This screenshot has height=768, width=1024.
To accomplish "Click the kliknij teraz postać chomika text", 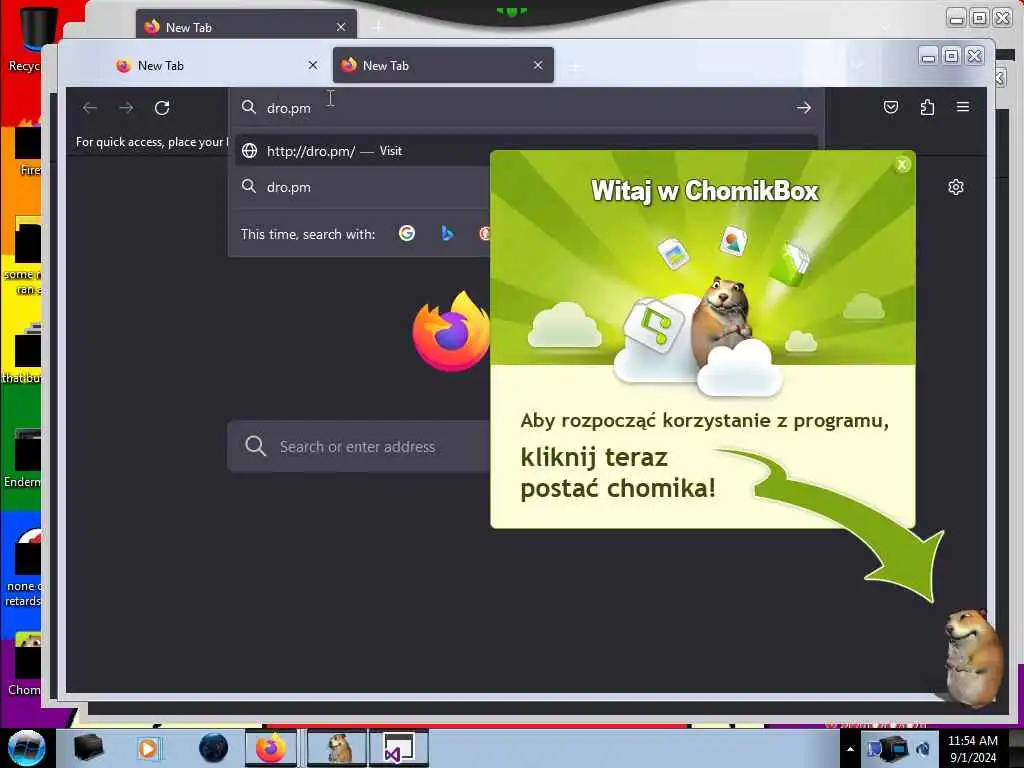I will pyautogui.click(x=618, y=473).
